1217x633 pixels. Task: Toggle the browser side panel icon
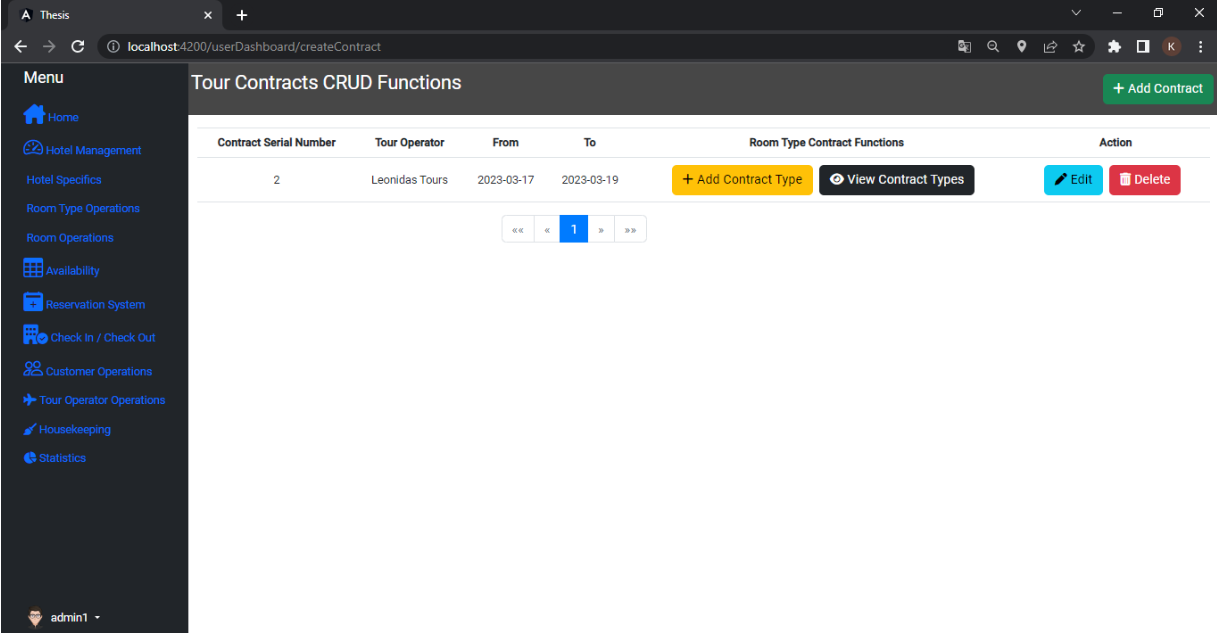click(1143, 46)
